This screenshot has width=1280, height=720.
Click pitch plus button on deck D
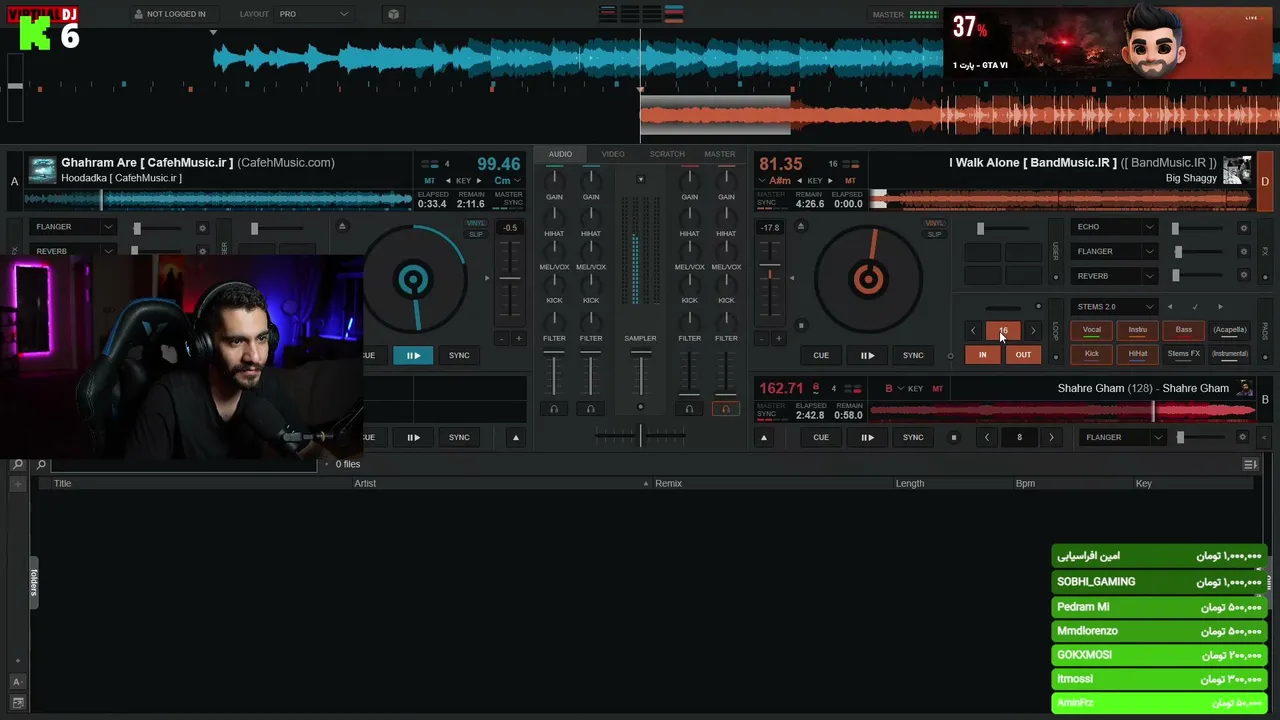(780, 339)
